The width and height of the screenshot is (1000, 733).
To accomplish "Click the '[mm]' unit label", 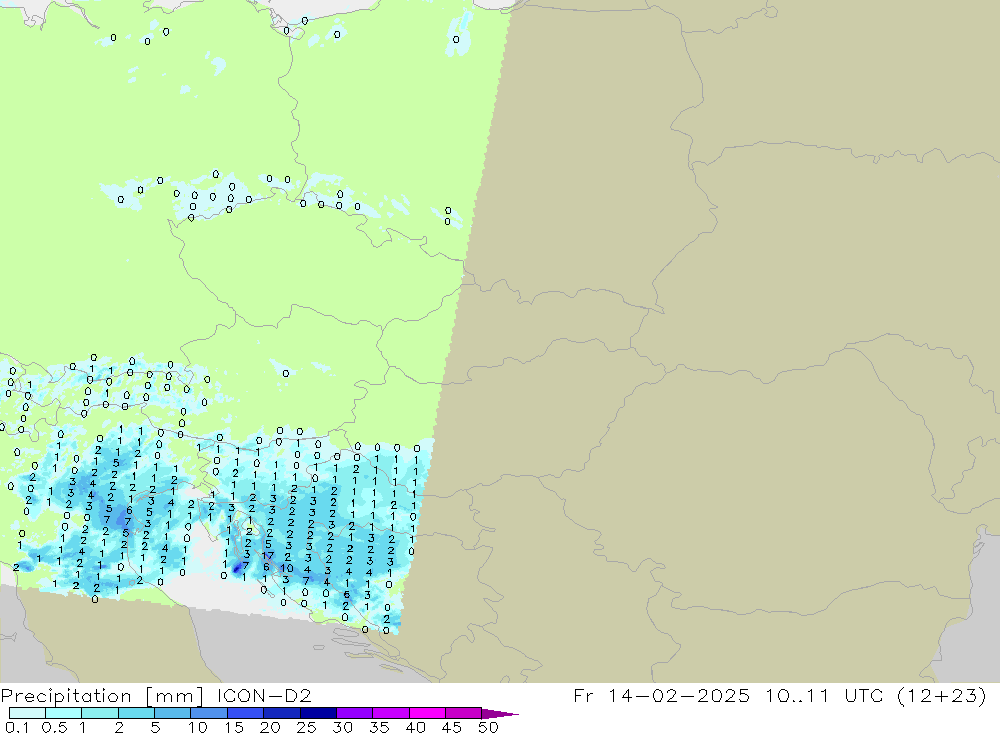I will point(175,696).
